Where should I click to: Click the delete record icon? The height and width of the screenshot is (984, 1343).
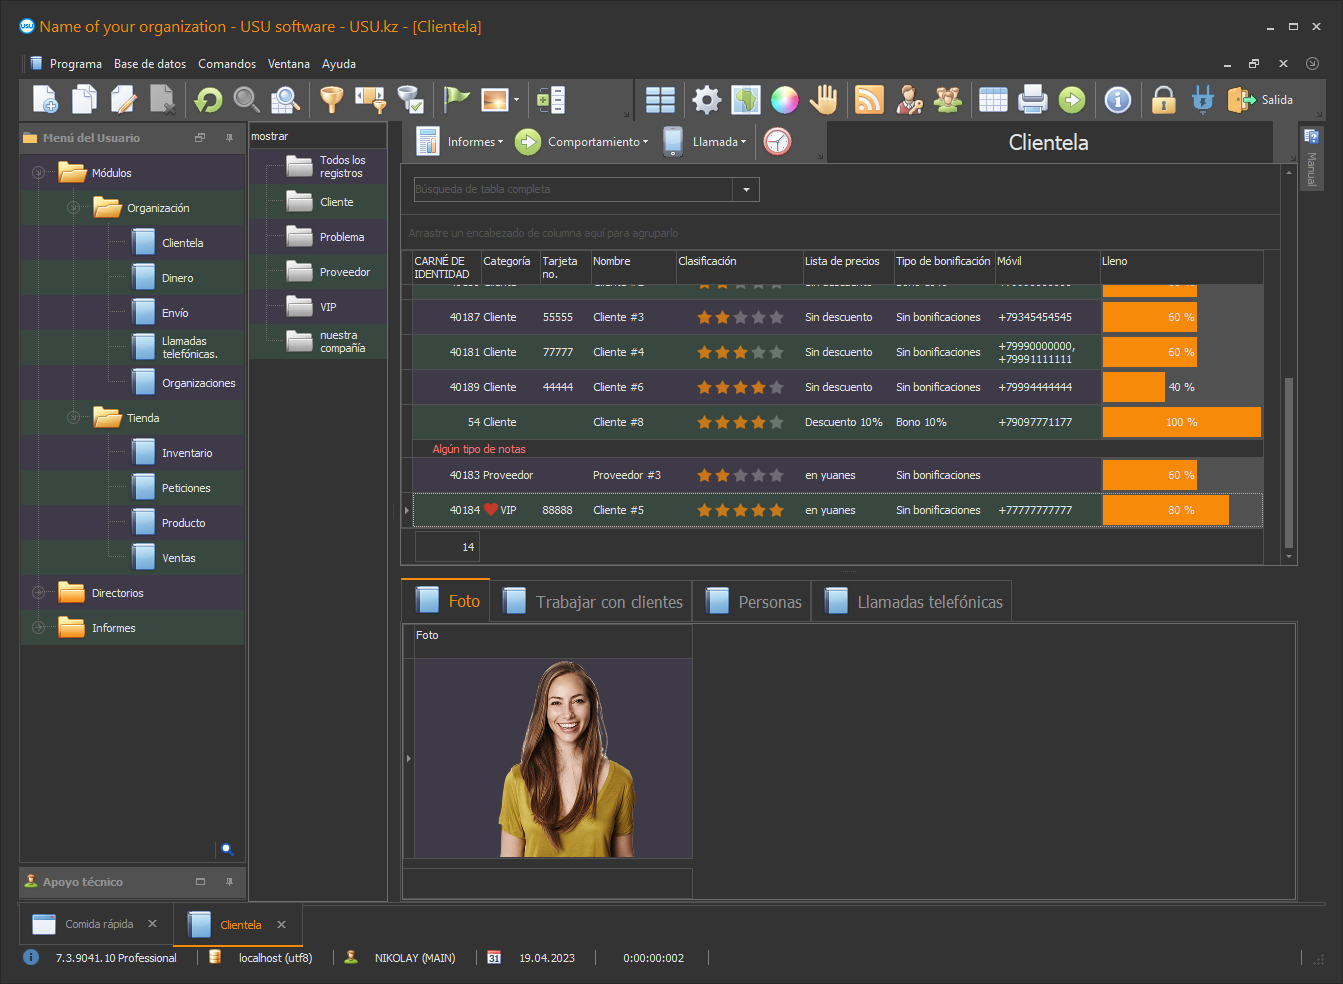coord(162,100)
